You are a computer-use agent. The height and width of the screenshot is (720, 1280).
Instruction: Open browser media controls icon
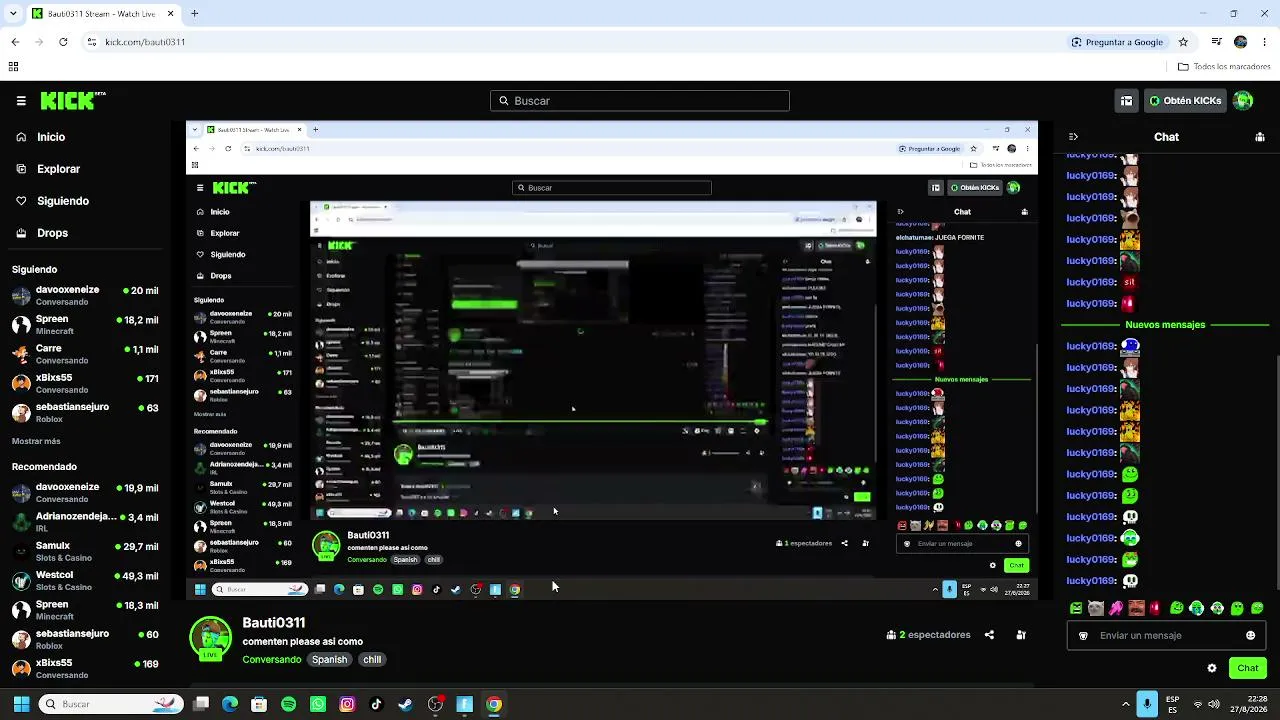[1216, 42]
